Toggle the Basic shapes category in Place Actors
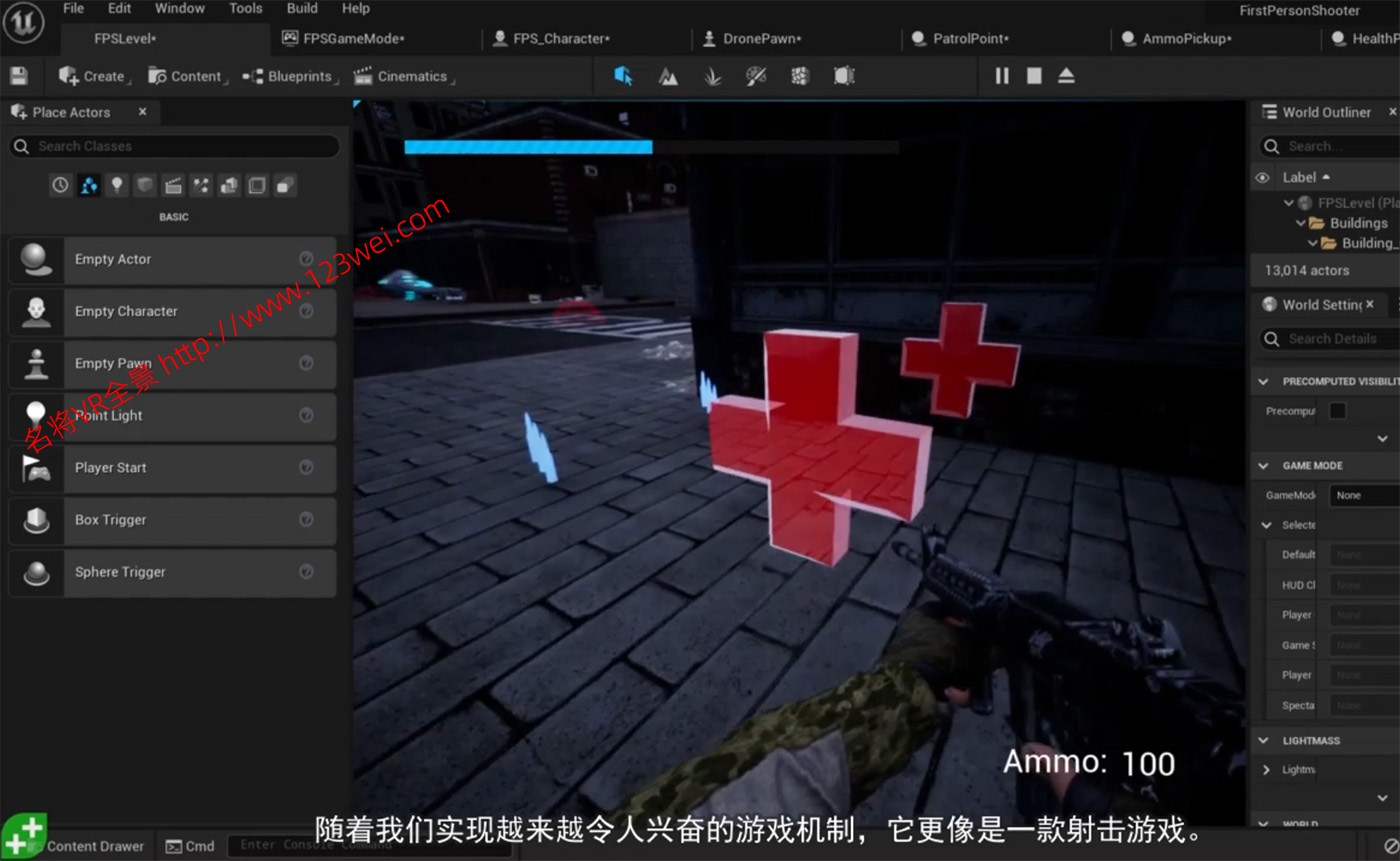This screenshot has height=861, width=1400. click(x=88, y=184)
